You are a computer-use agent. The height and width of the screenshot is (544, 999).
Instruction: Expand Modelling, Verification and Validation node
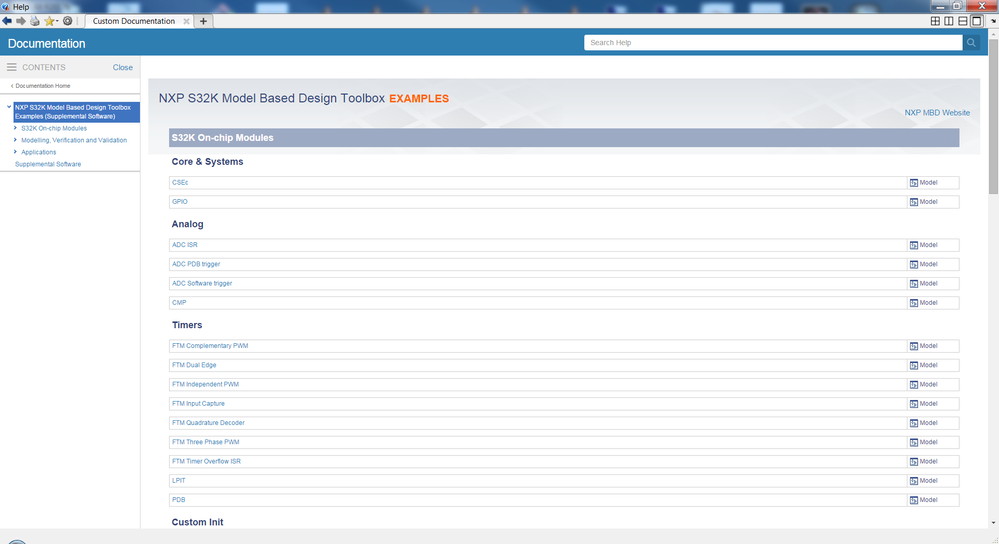click(15, 140)
